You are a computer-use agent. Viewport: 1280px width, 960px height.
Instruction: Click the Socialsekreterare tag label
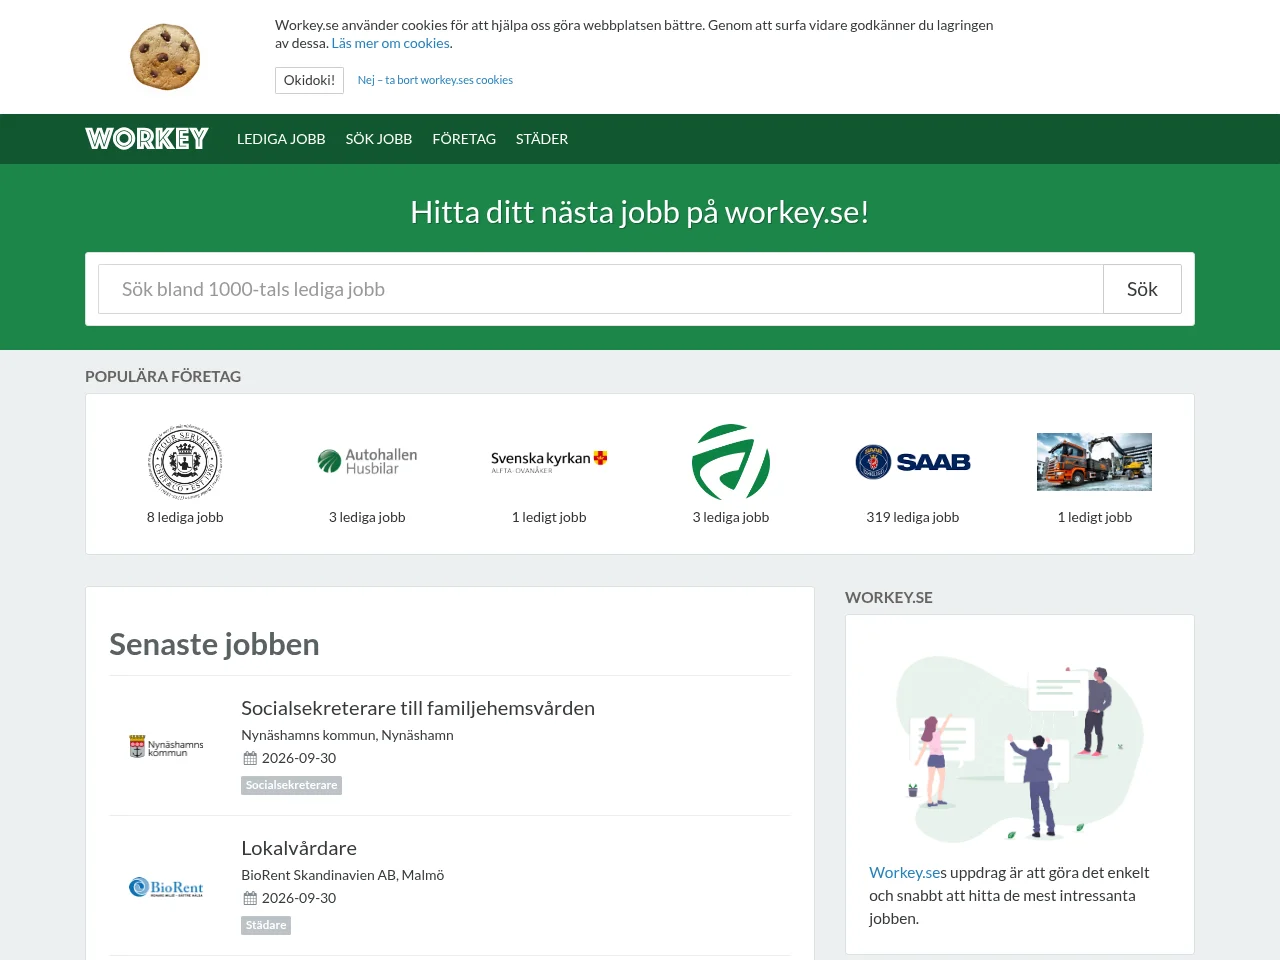[291, 785]
